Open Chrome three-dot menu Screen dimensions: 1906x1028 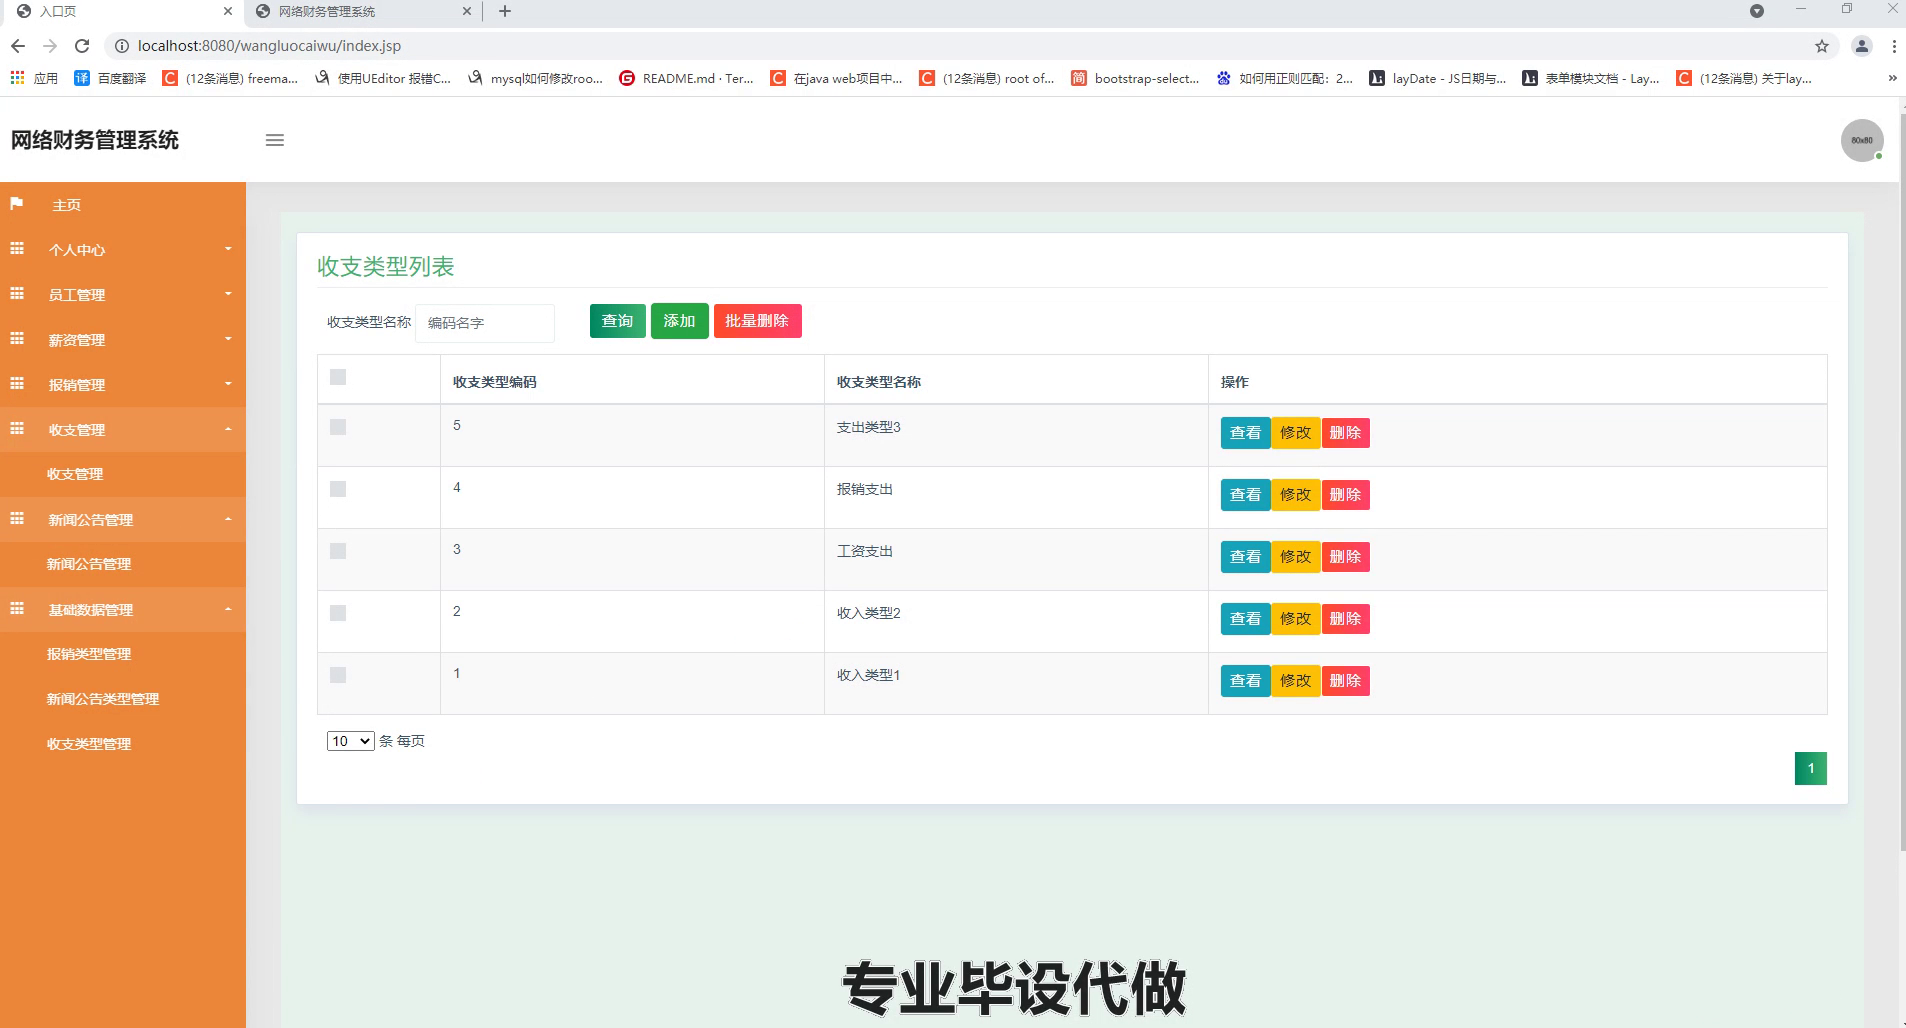[x=1894, y=46]
